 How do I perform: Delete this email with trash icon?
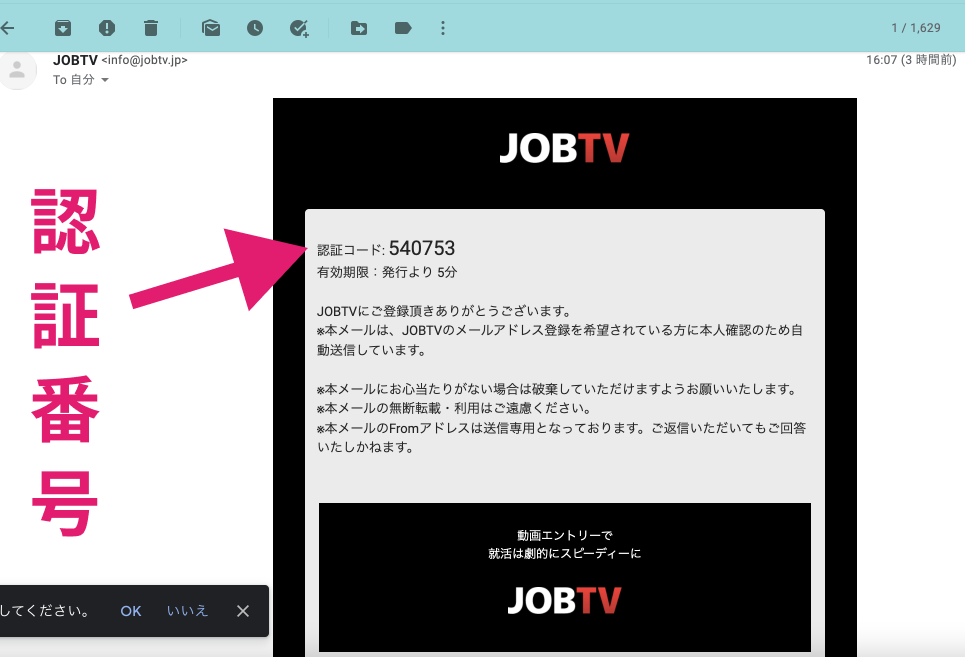click(x=151, y=28)
